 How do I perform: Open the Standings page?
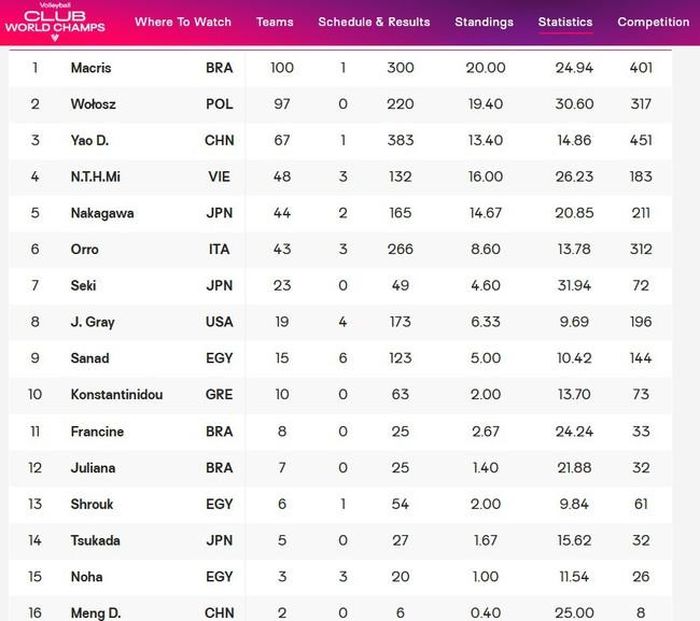(484, 22)
